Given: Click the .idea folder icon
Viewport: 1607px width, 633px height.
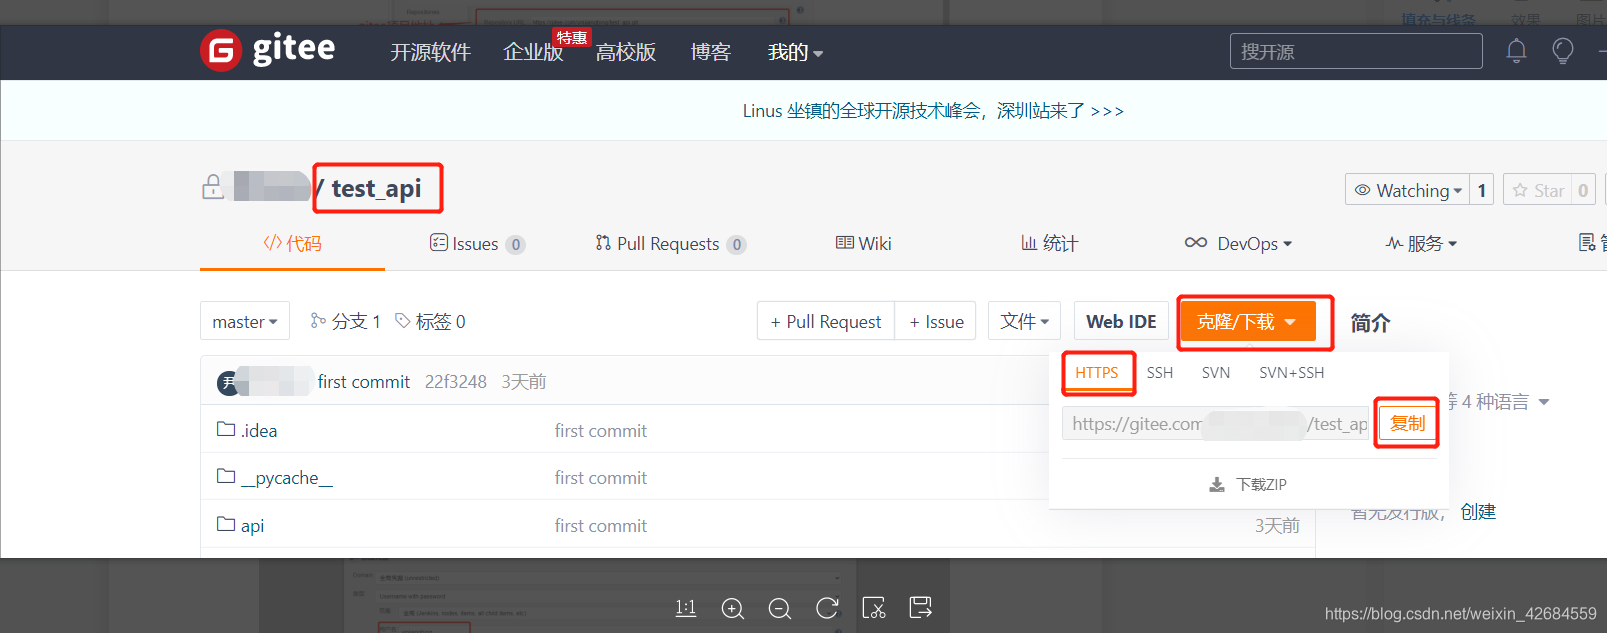Looking at the screenshot, I should (226, 429).
